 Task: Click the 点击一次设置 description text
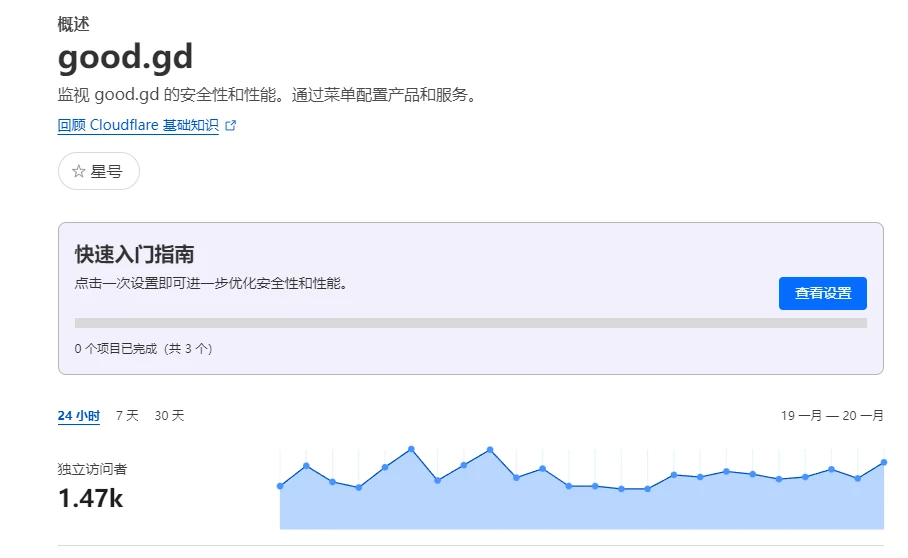pos(211,284)
